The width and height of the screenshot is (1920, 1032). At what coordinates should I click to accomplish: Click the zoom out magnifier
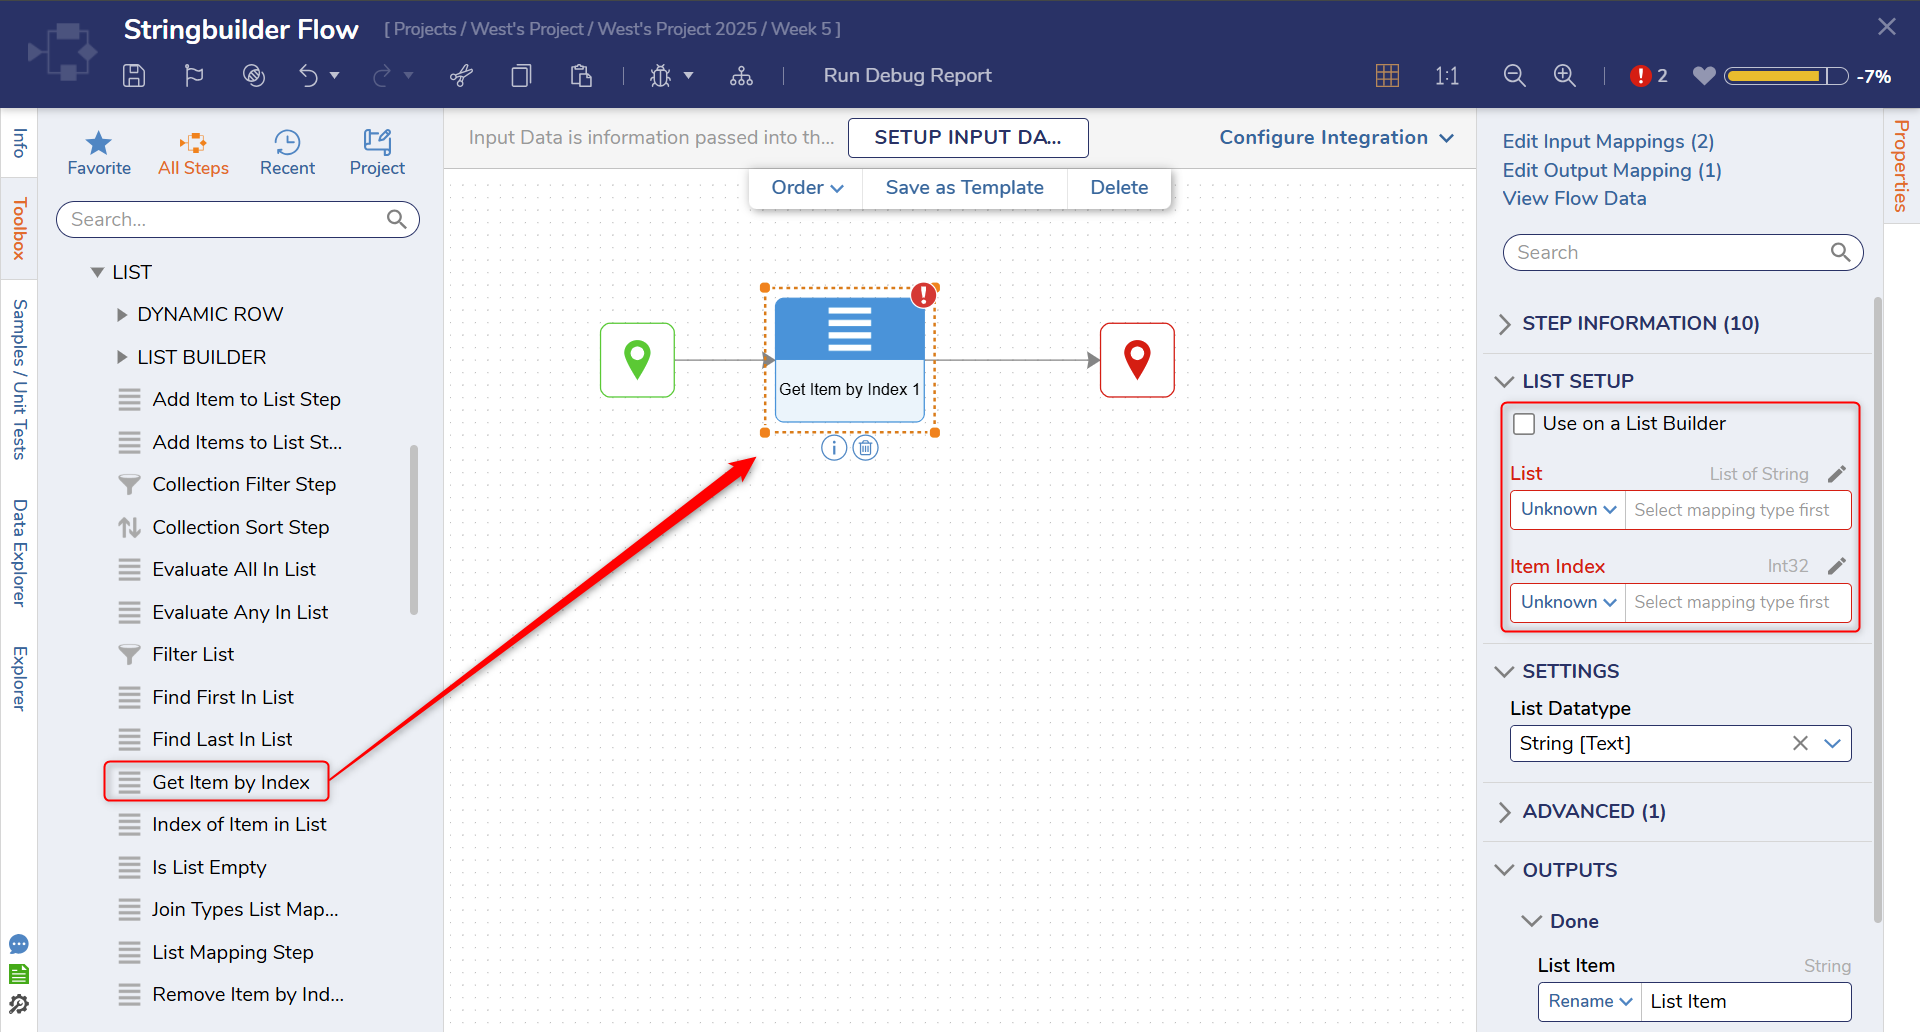tap(1514, 76)
